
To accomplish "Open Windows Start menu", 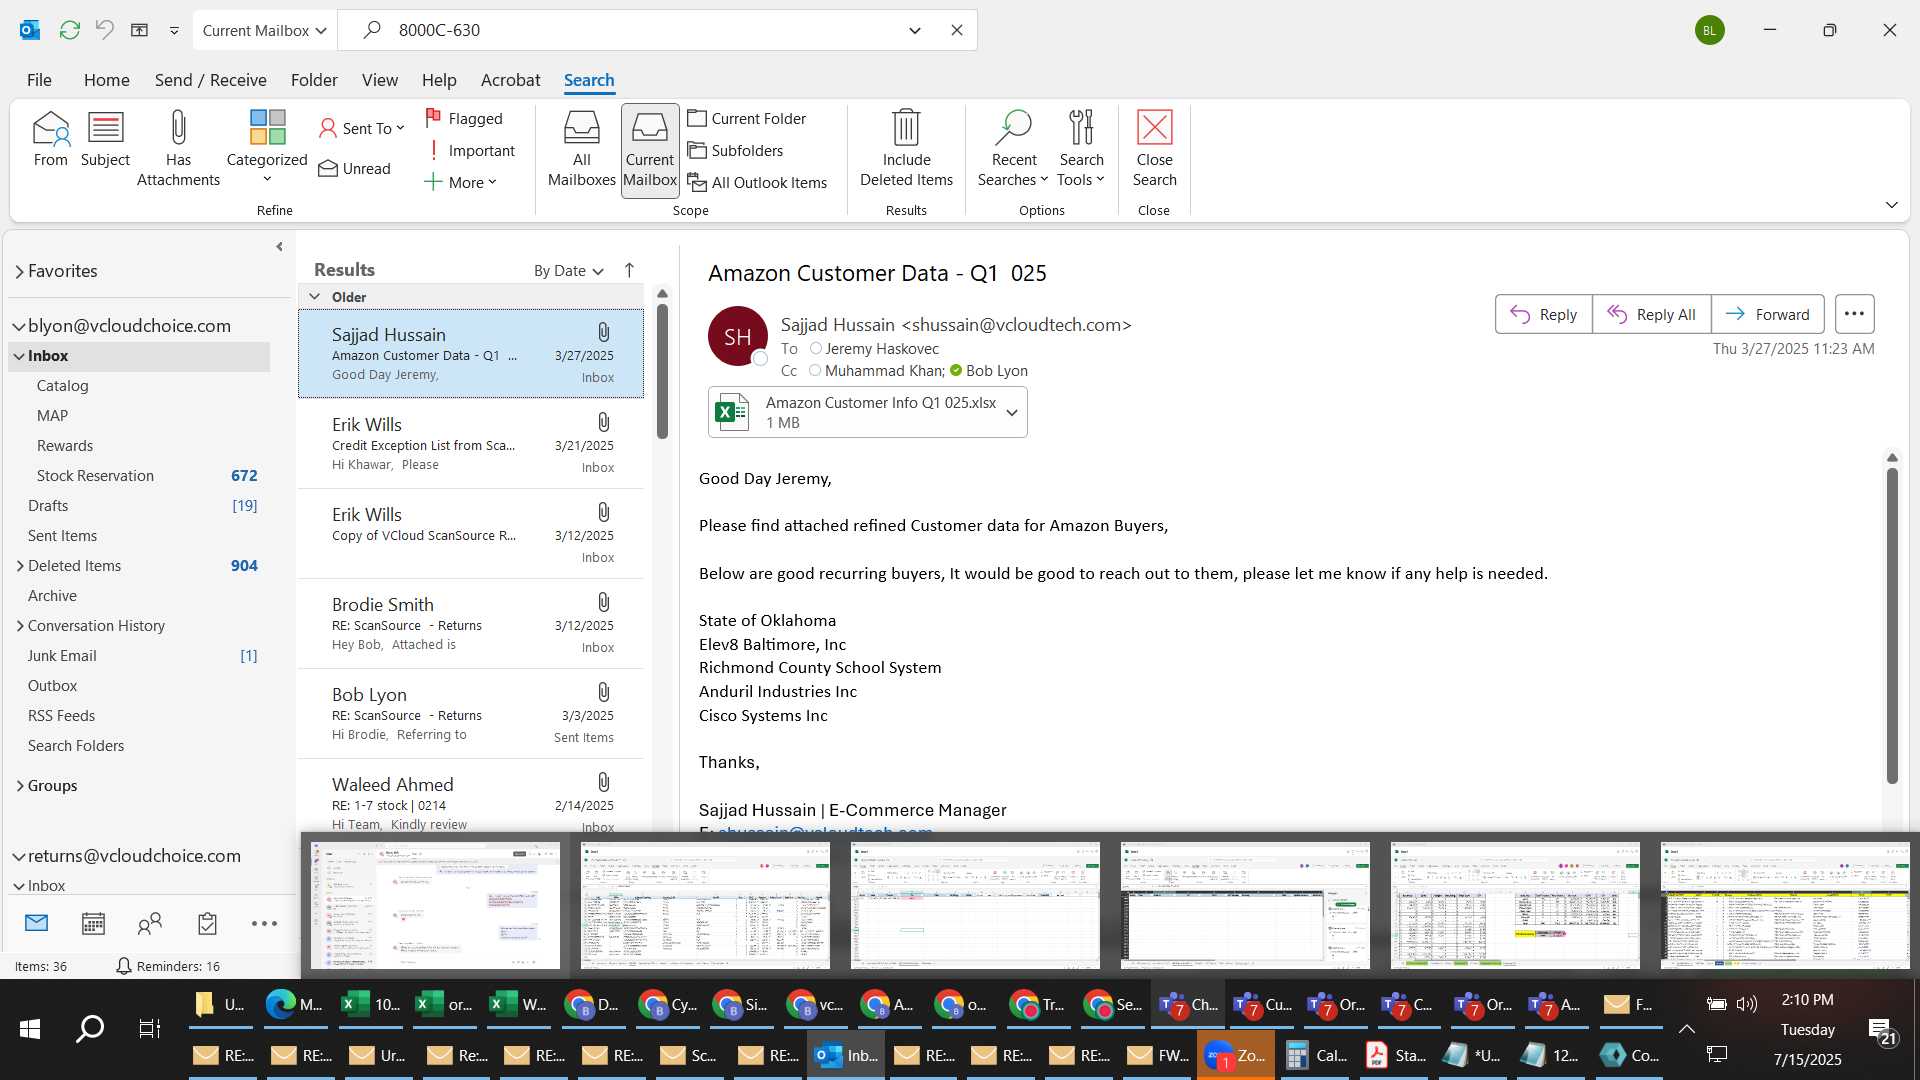I will click(30, 1028).
